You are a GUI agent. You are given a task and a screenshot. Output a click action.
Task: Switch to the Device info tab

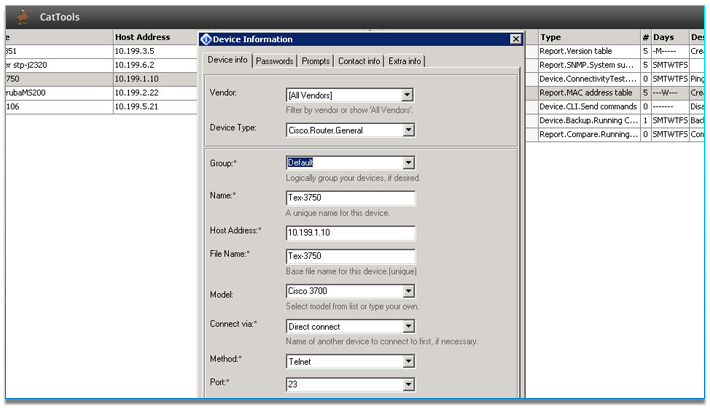coord(227,60)
